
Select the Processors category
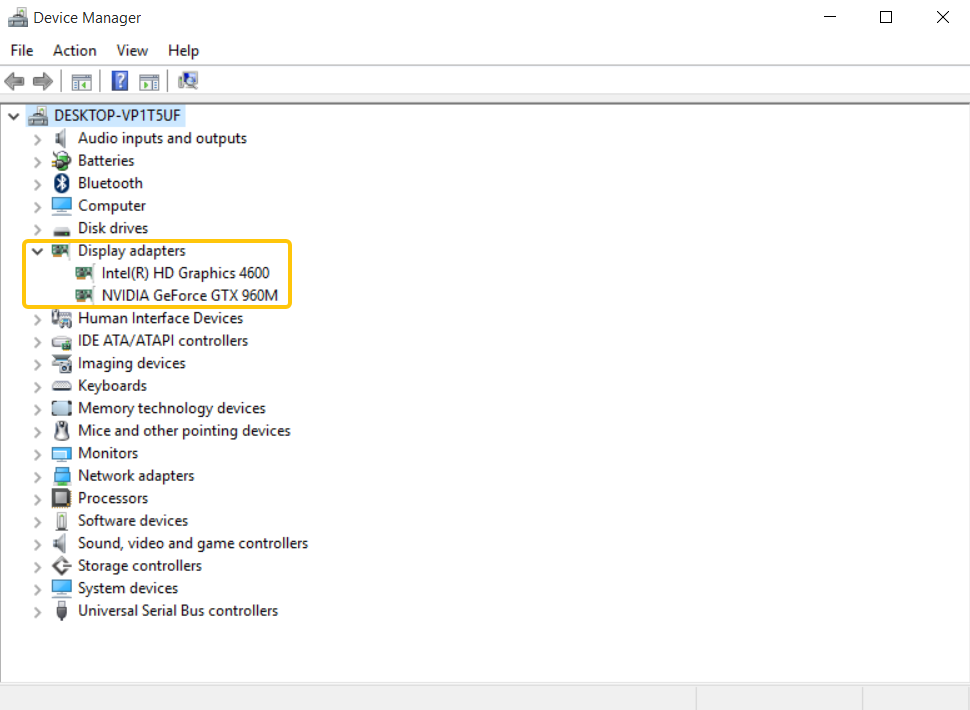(113, 497)
